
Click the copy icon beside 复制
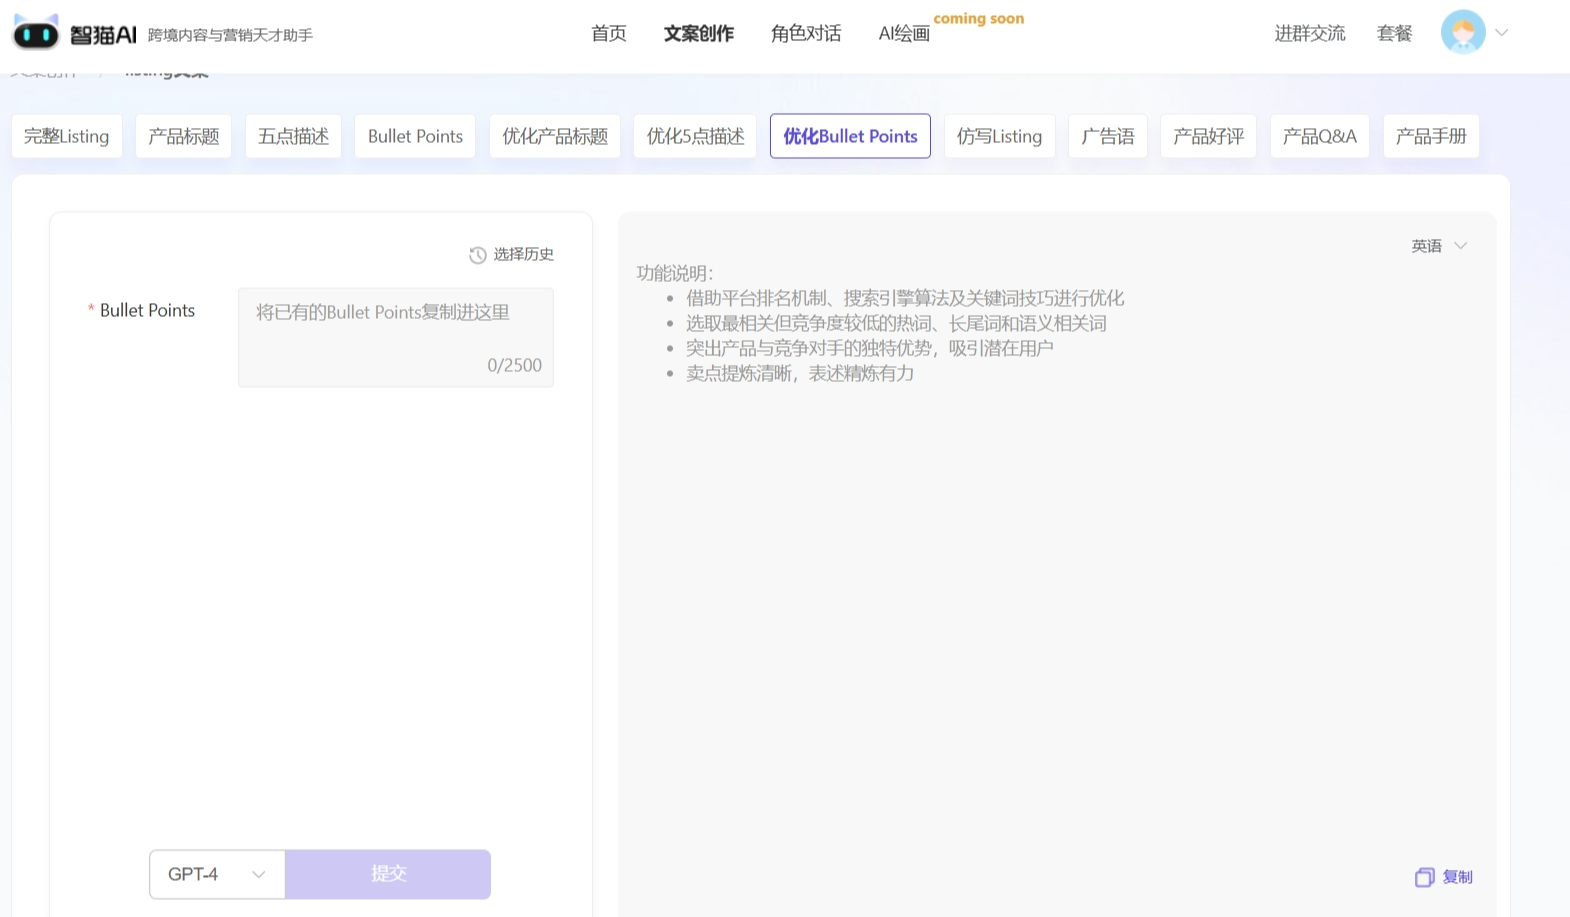coord(1424,877)
